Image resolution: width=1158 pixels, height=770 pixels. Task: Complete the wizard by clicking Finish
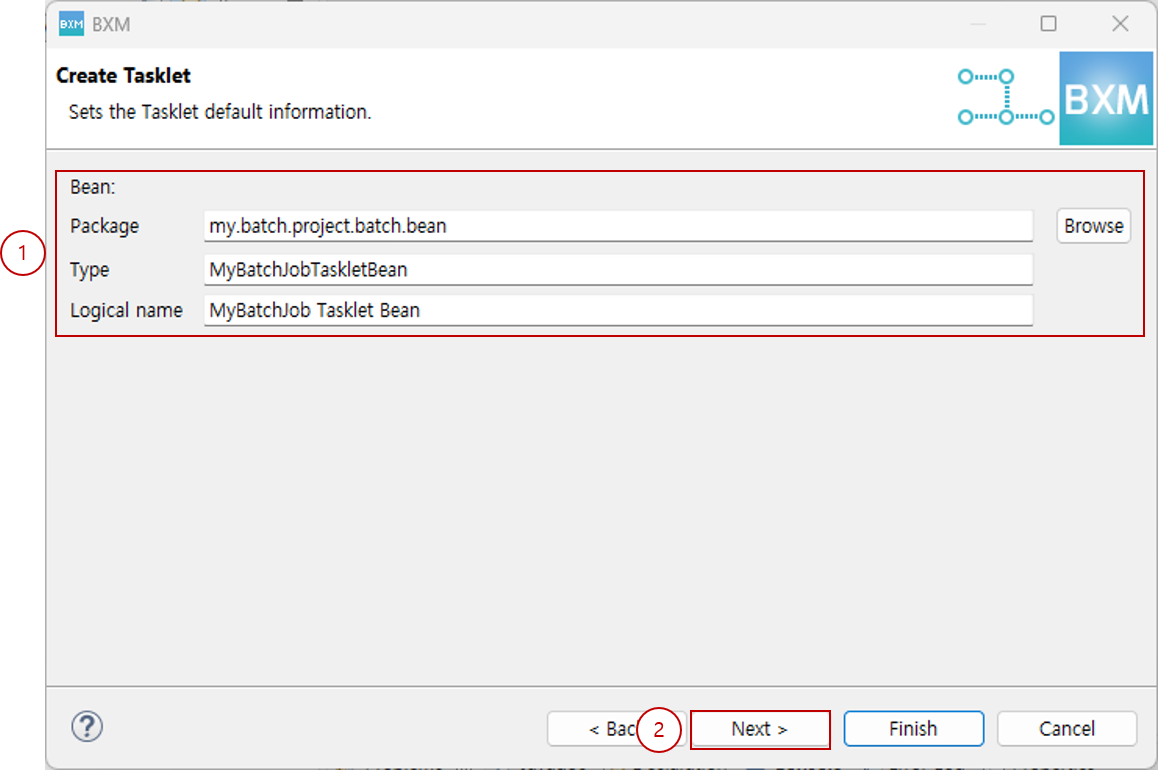pos(913,729)
